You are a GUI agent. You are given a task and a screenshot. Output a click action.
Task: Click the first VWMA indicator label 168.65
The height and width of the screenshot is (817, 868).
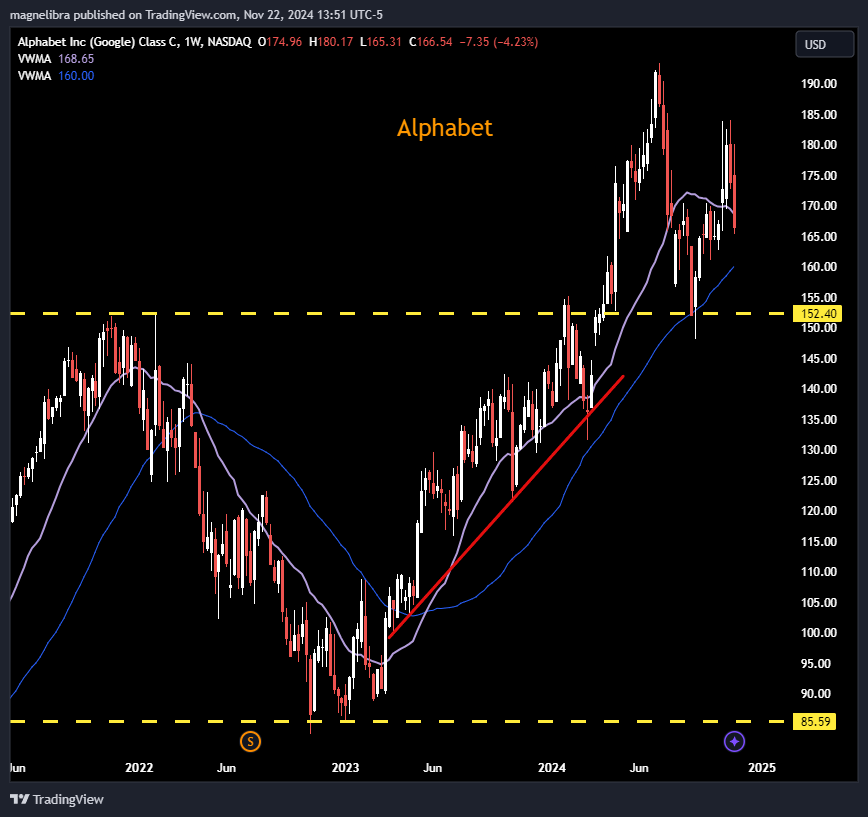pyautogui.click(x=56, y=59)
